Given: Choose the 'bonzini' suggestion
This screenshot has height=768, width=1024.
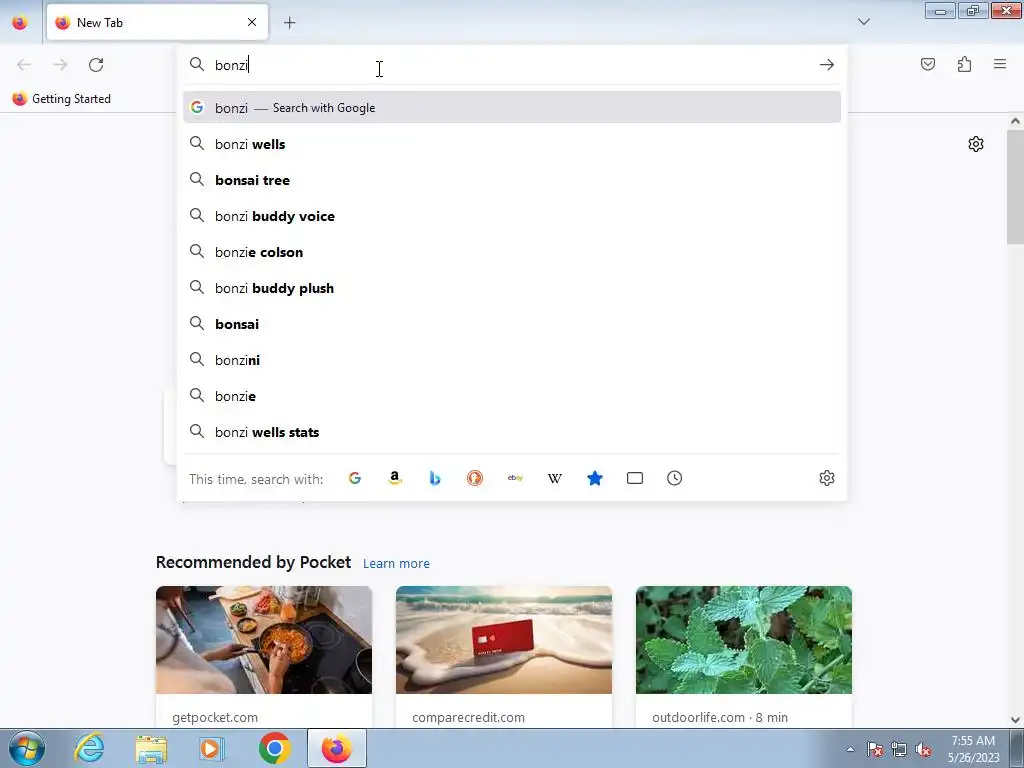Looking at the screenshot, I should click(512, 360).
